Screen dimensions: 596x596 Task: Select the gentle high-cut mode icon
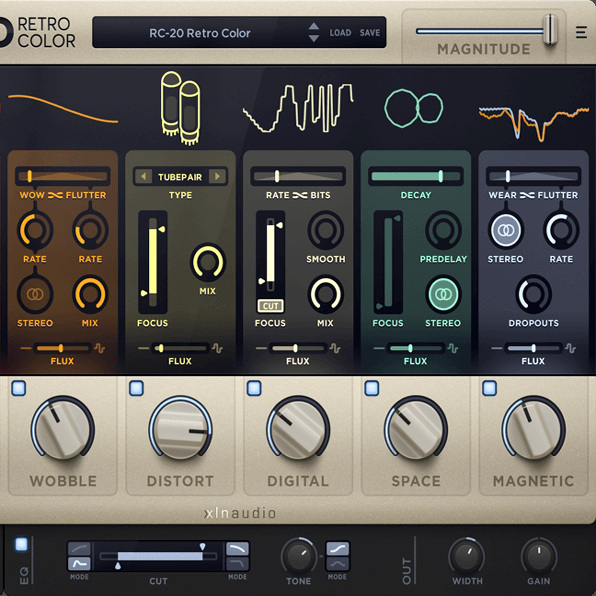pos(238,549)
